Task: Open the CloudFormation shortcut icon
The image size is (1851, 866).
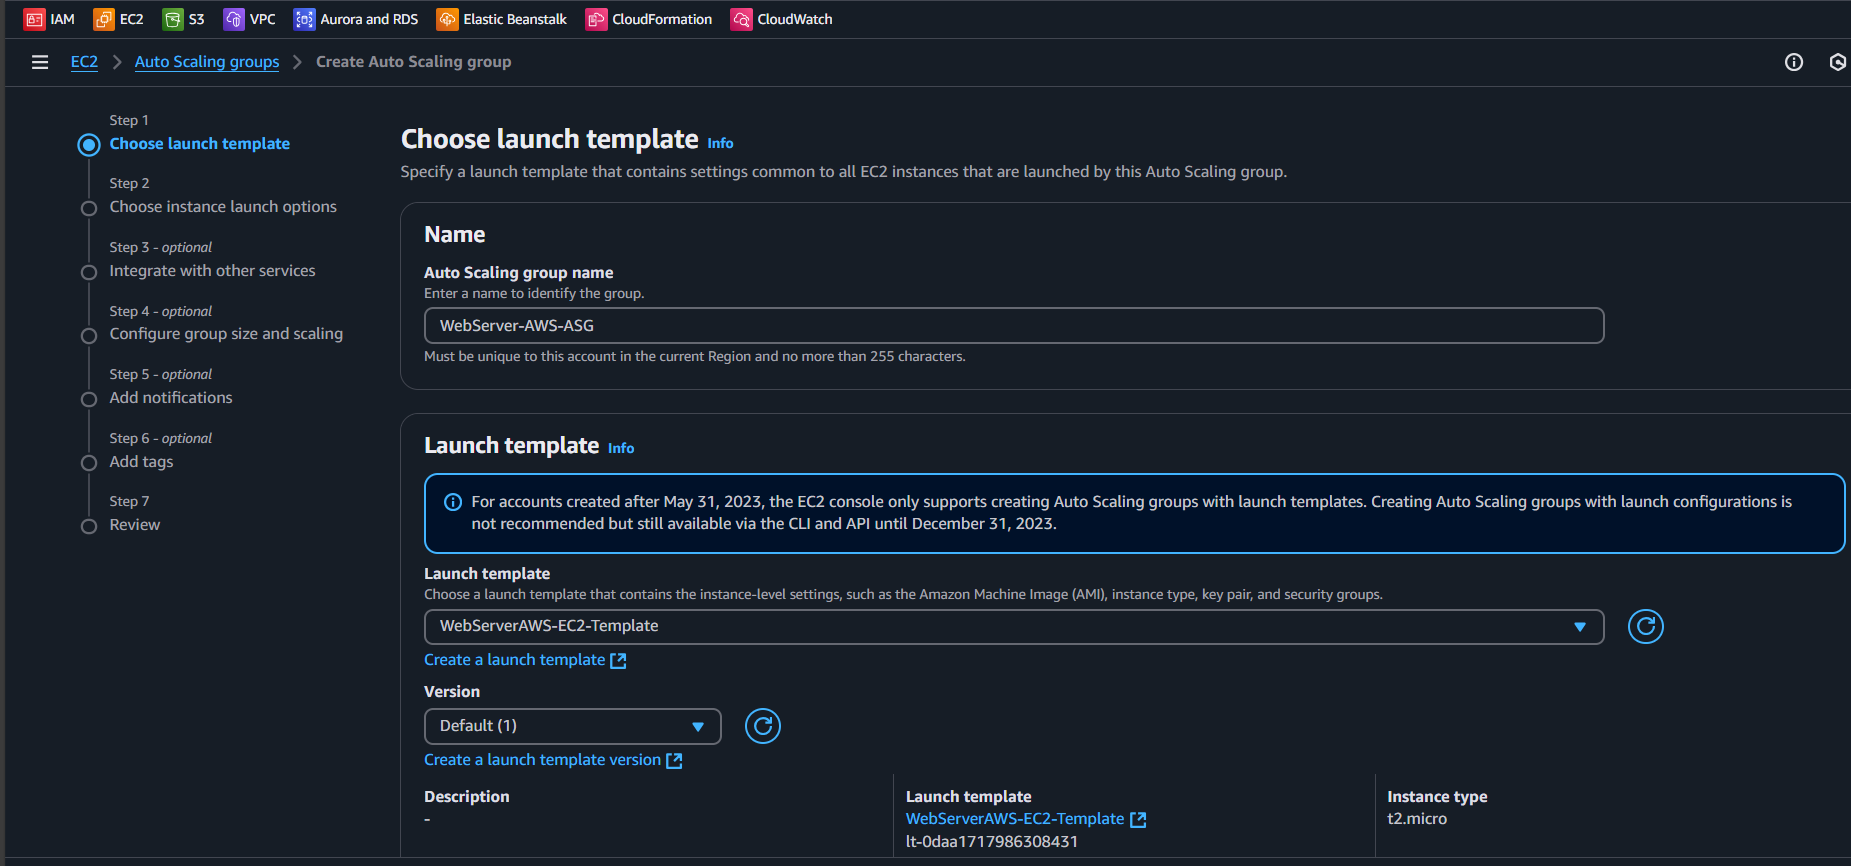Action: (x=596, y=19)
